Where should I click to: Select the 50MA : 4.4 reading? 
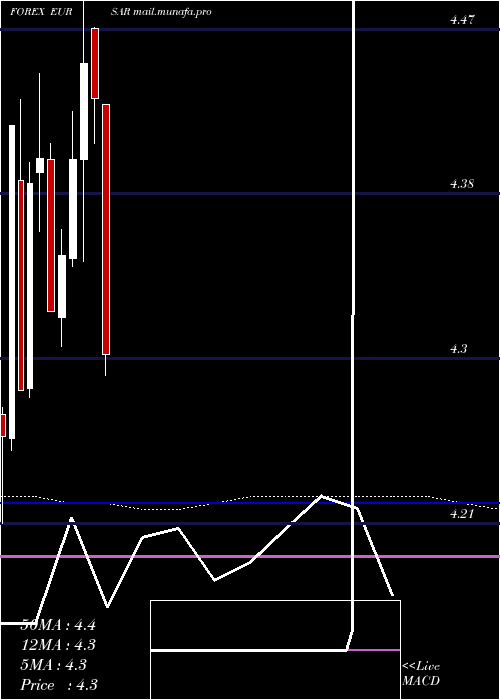58,625
